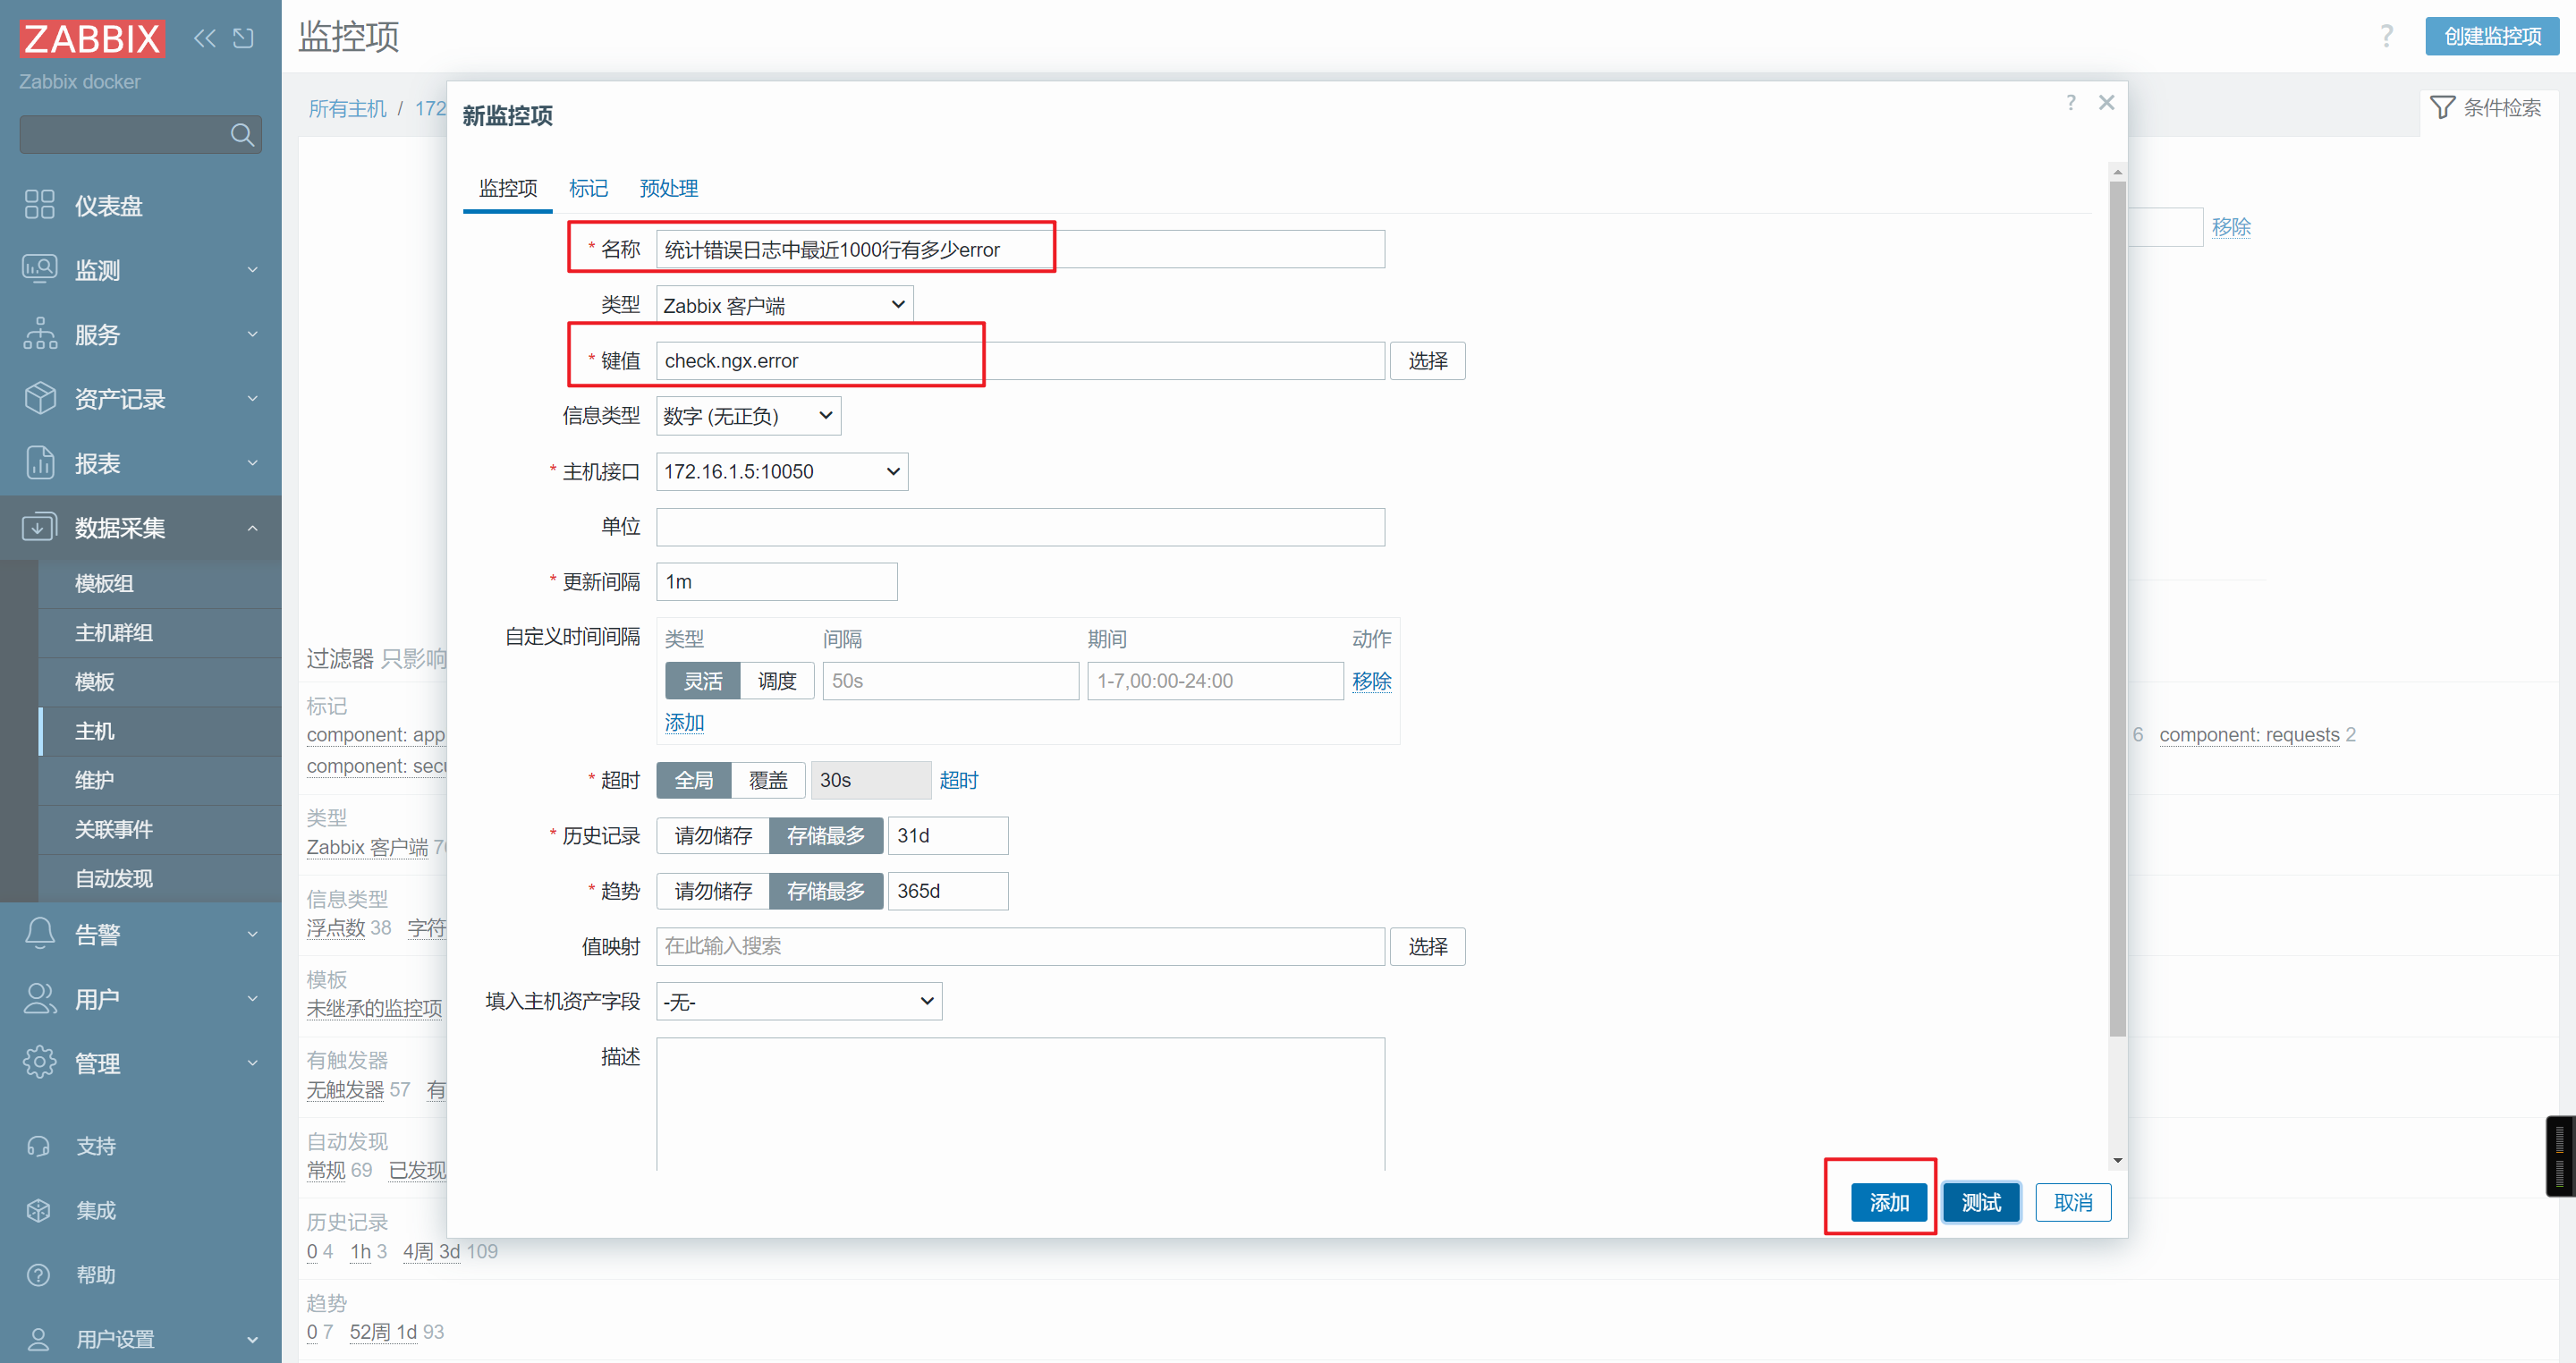The image size is (2576, 1363).
Task: Select 灵活 interval type
Action: point(703,681)
